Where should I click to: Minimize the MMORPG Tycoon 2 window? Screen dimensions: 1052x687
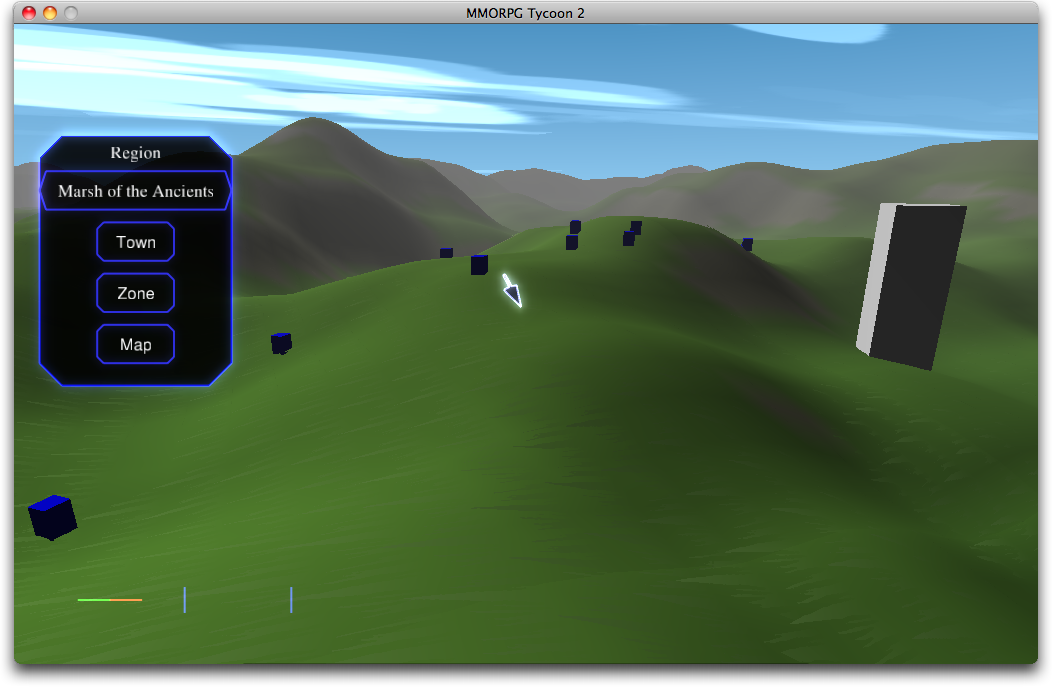[50, 13]
